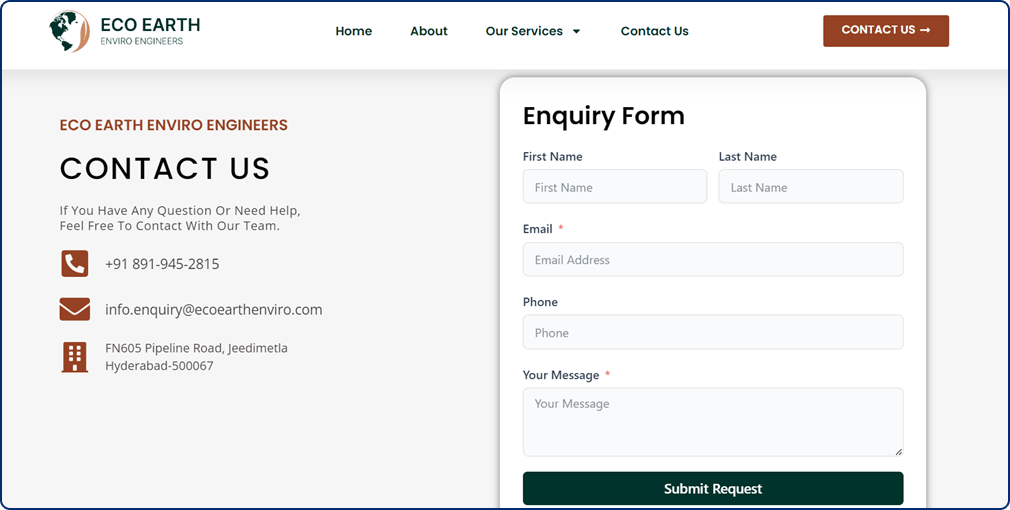Focus the Last Name input field
Image resolution: width=1010 pixels, height=510 pixels.
811,187
